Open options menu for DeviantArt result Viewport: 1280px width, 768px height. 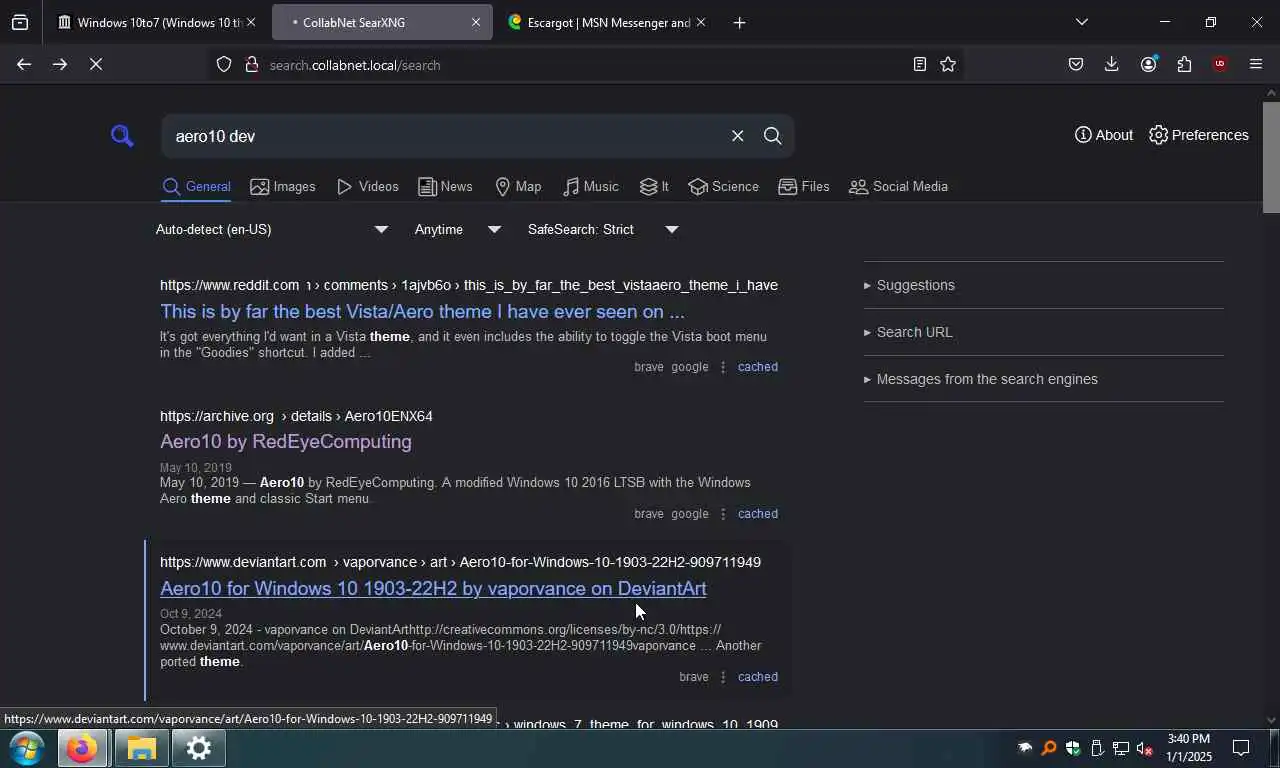(x=722, y=677)
